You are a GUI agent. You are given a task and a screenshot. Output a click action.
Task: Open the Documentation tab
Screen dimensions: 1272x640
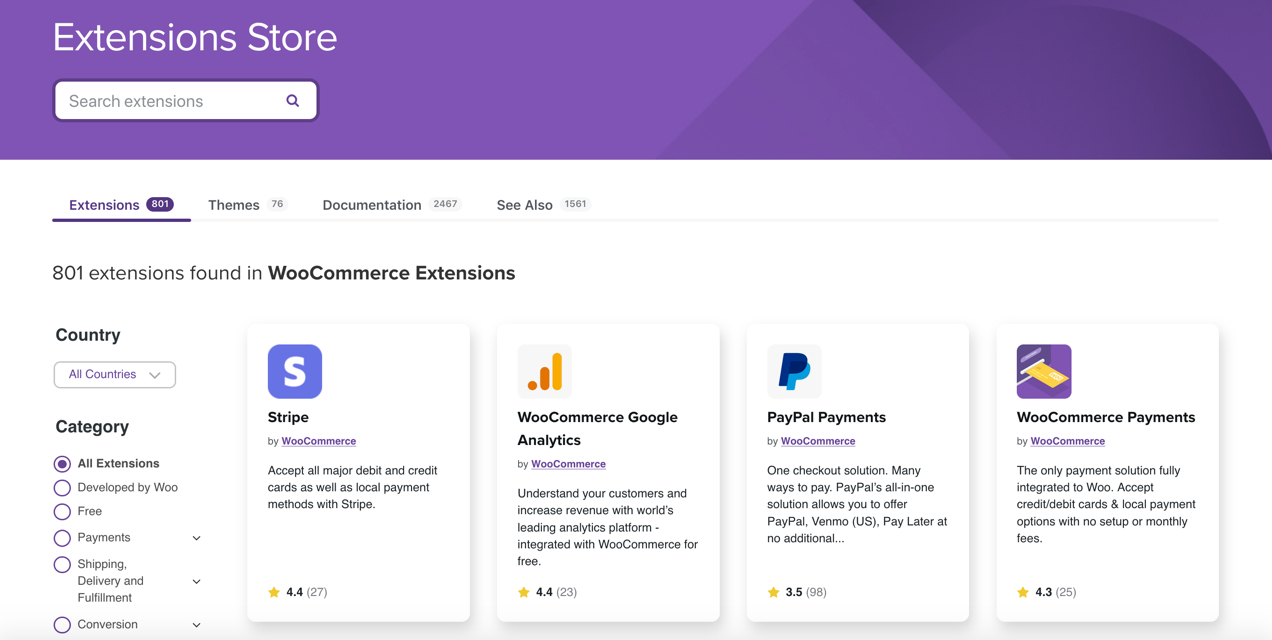(x=371, y=204)
